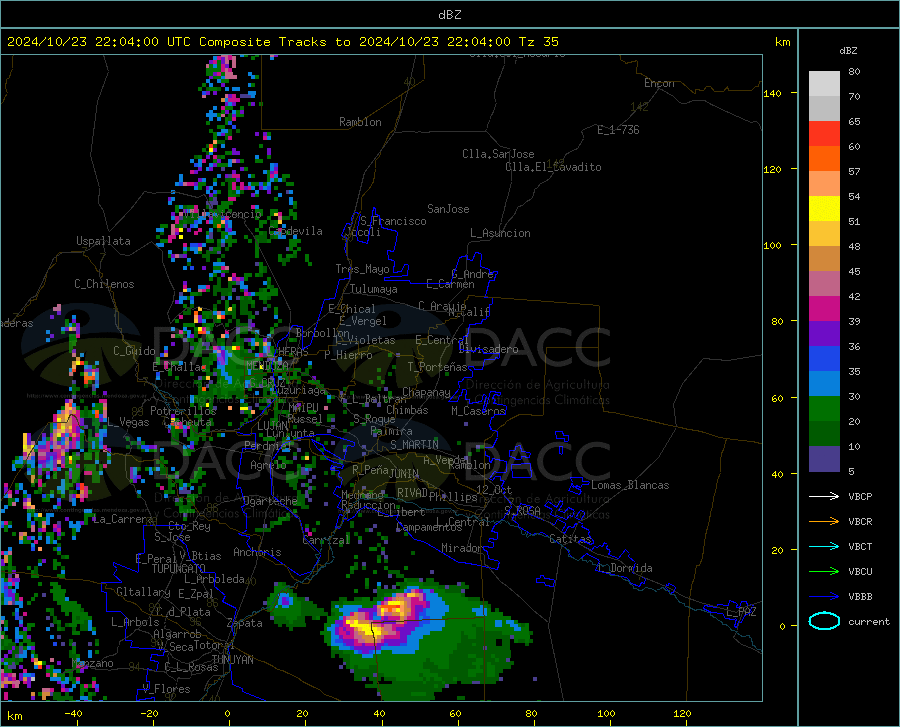The image size is (900, 727).
Task: Select the red 60 dBZ color swatch
Action: tap(824, 134)
